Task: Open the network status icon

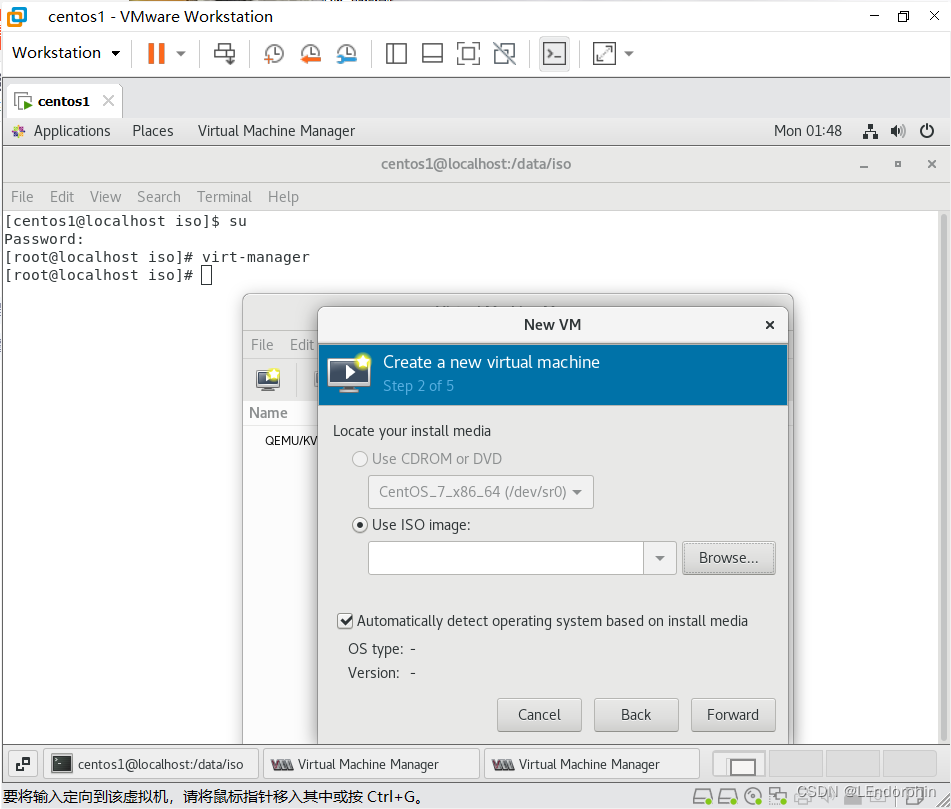Action: 870,131
